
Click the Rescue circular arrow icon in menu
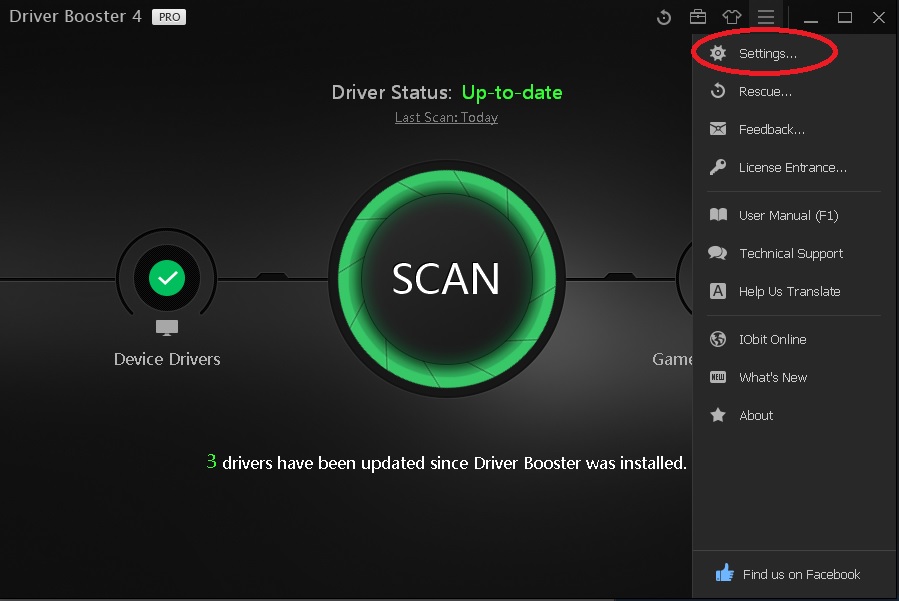click(x=718, y=91)
